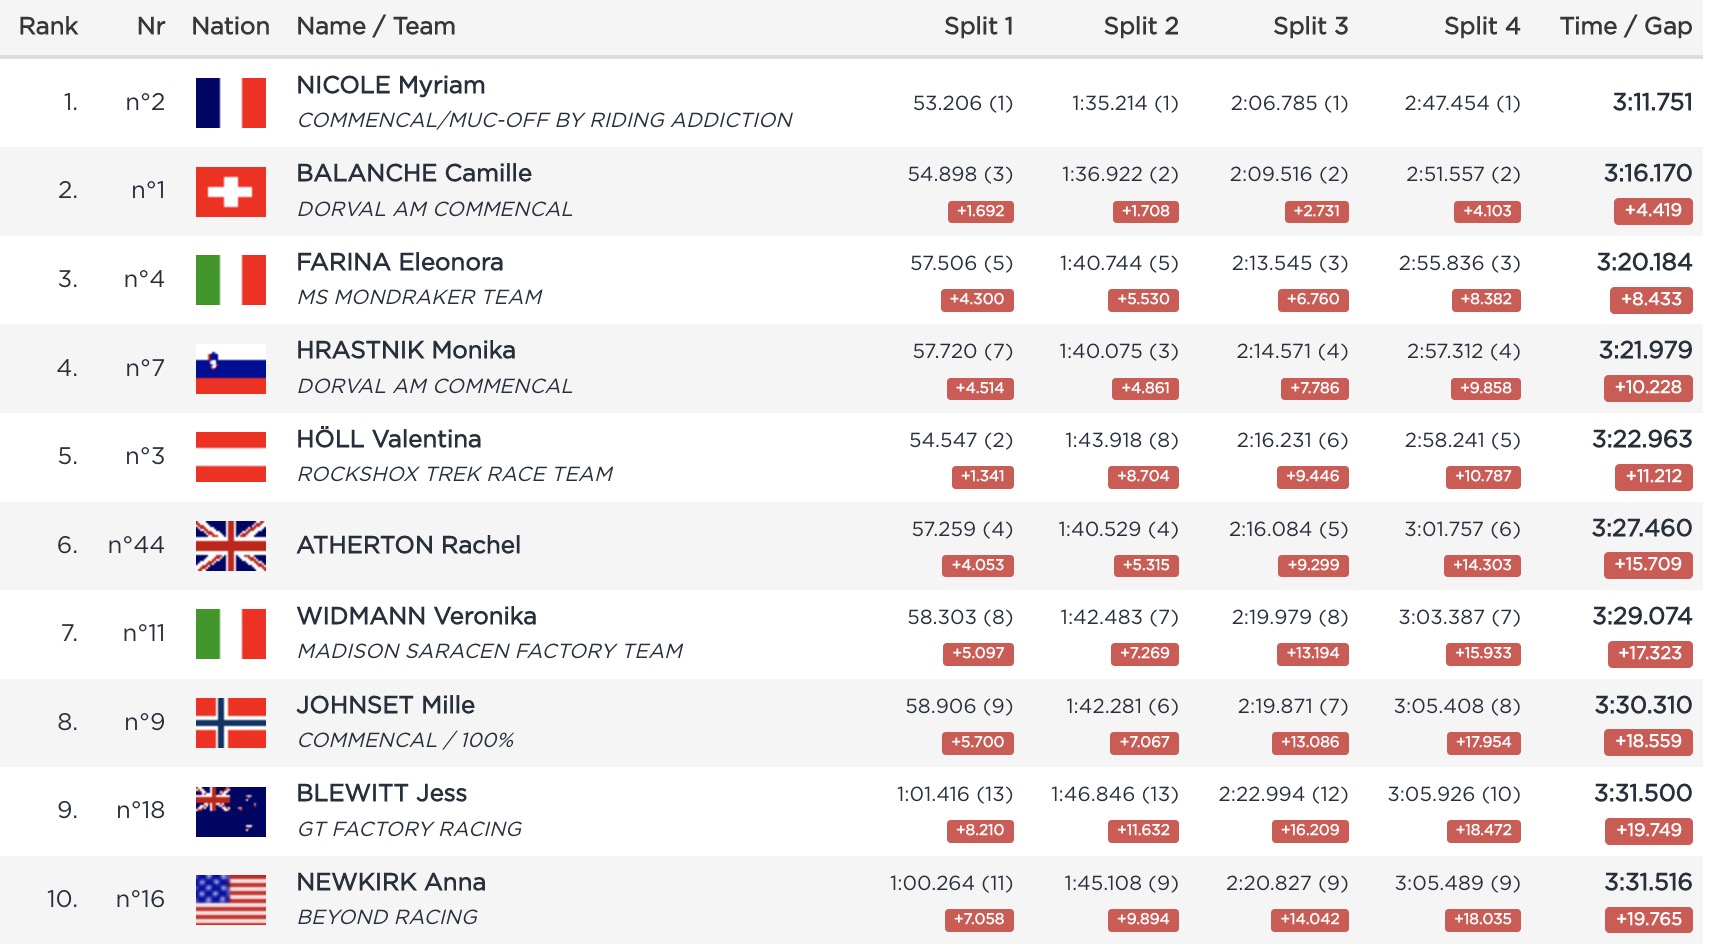
Task: Click Höll's +8.704 Split 2 gap badge
Action: click(x=1143, y=477)
